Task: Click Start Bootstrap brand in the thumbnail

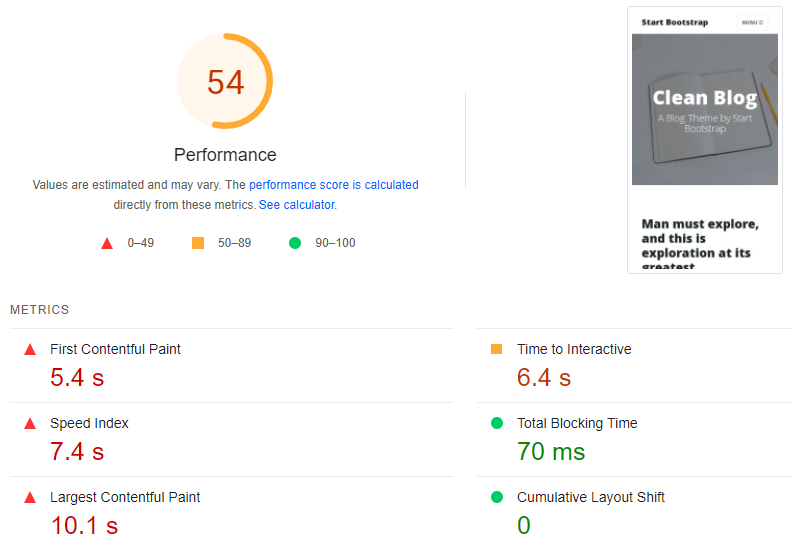Action: (675, 22)
